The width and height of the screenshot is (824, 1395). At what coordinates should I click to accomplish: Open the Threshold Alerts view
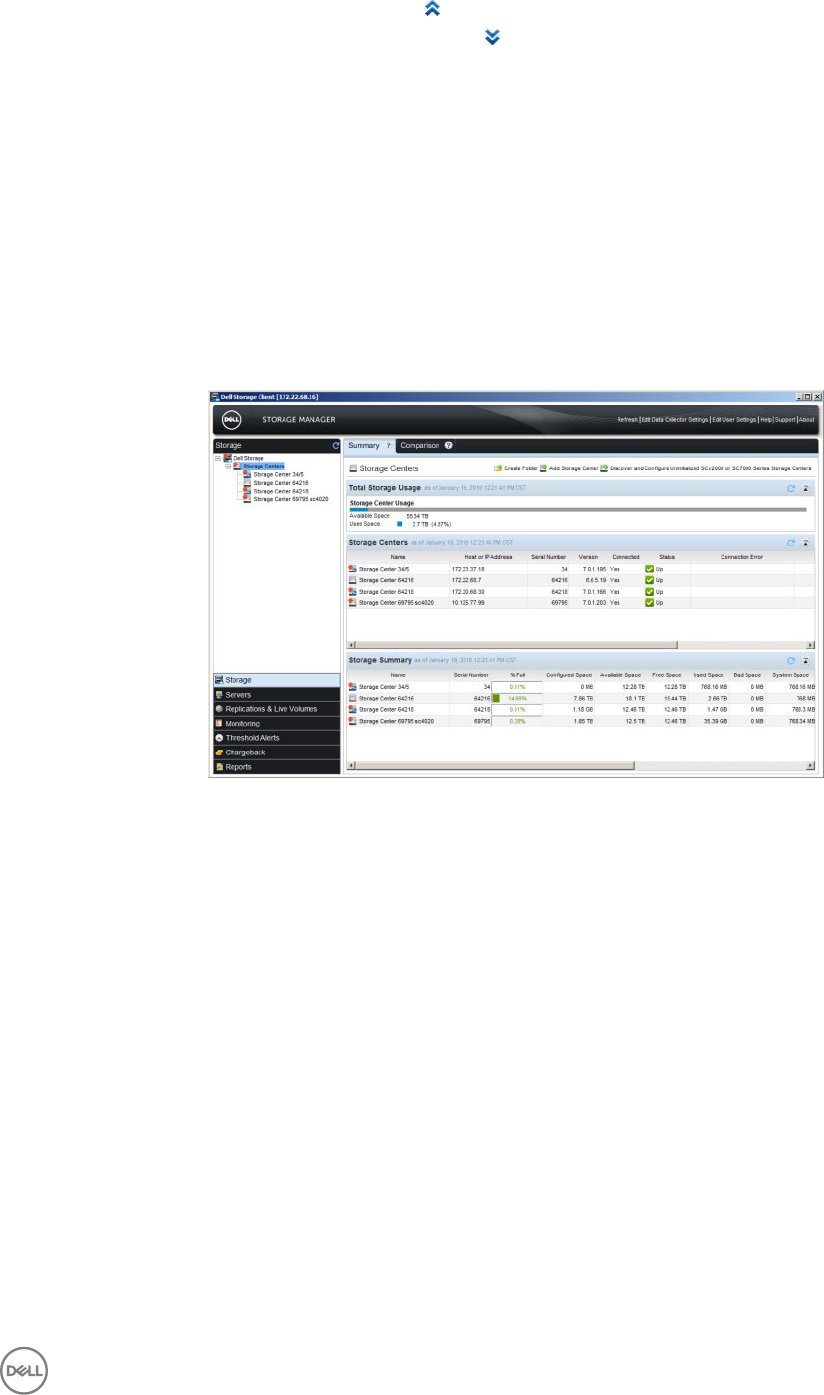click(x=278, y=738)
